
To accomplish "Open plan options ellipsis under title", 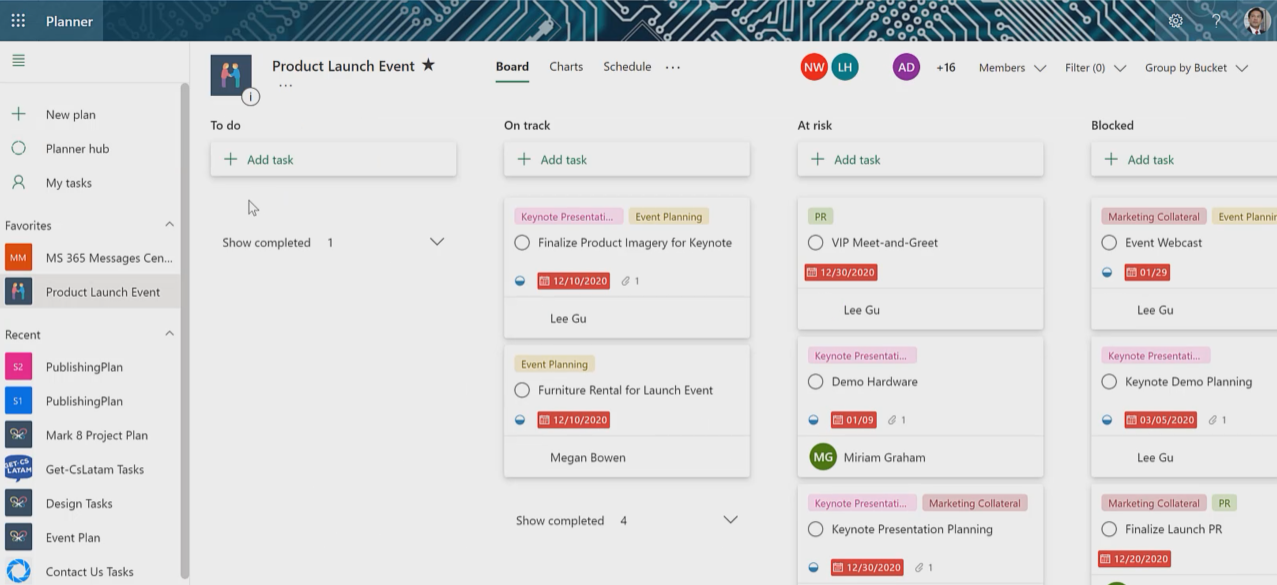I will pyautogui.click(x=286, y=86).
